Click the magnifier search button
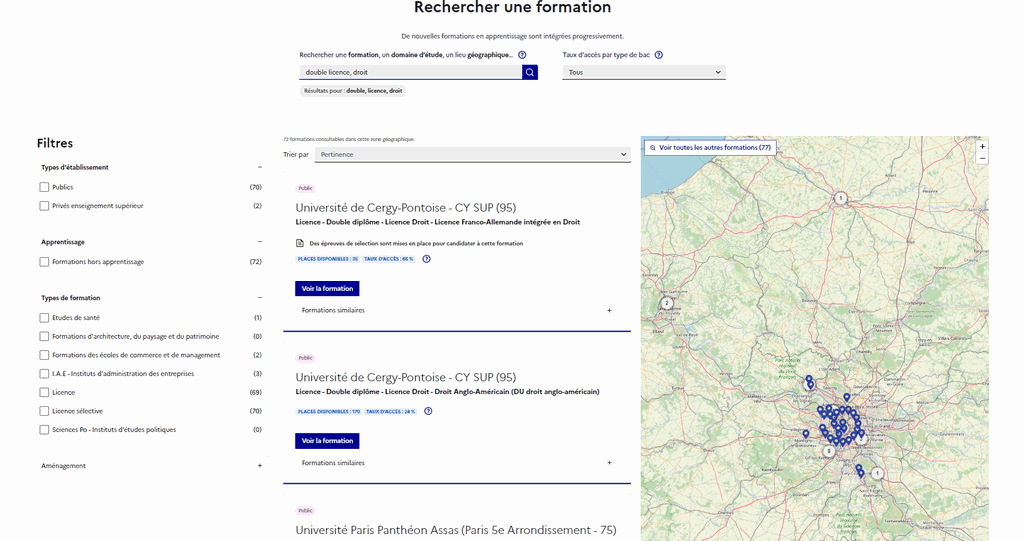 (x=530, y=73)
